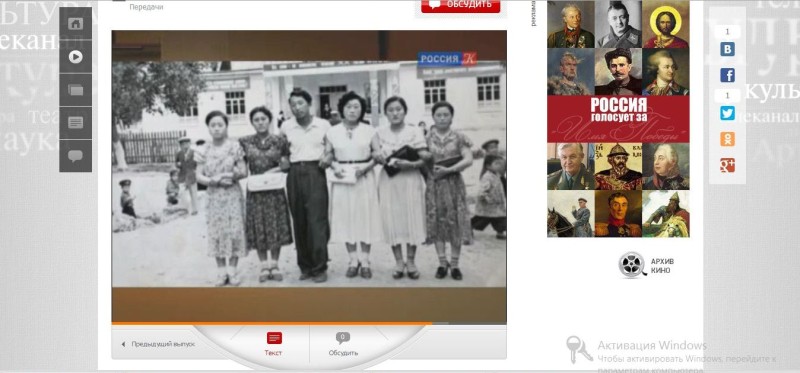Open the text article icon in sidebar
Image resolution: width=800 pixels, height=373 pixels.
point(76,123)
